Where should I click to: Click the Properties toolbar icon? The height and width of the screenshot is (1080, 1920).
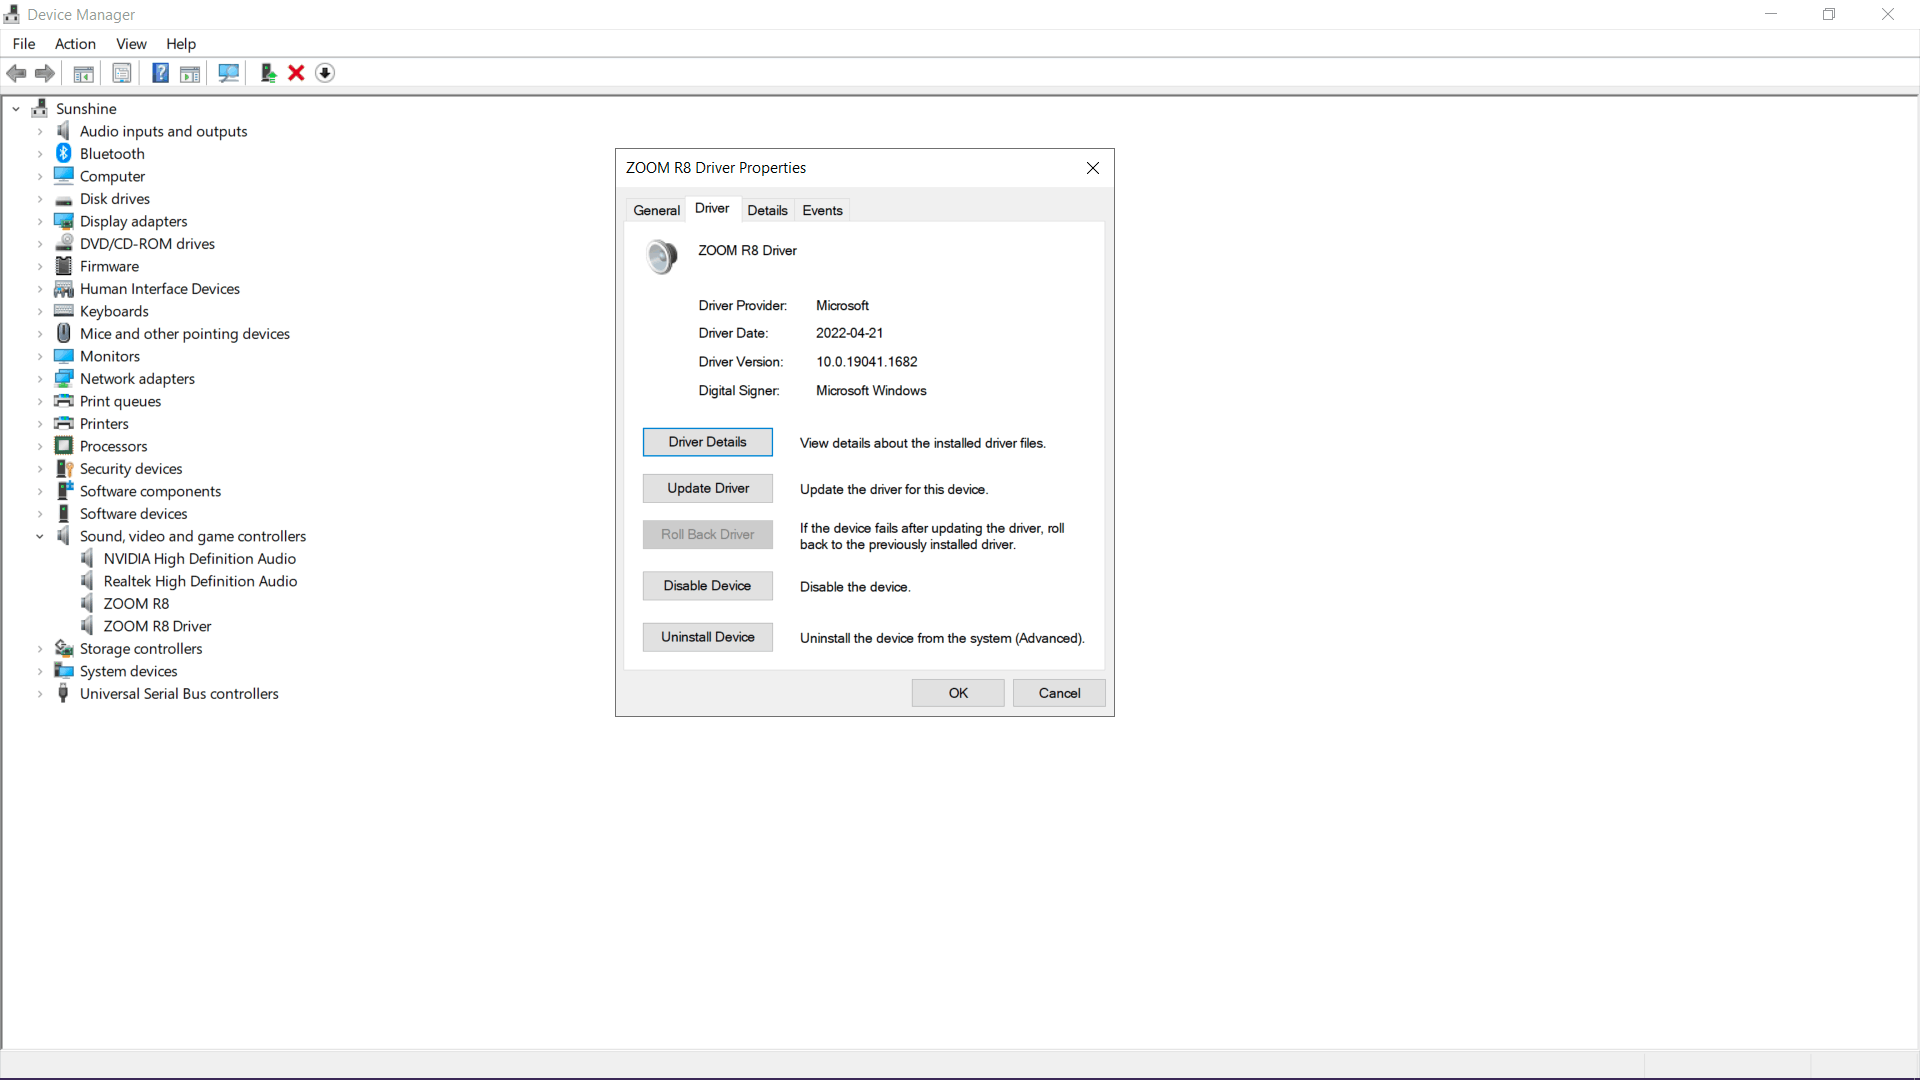point(122,73)
